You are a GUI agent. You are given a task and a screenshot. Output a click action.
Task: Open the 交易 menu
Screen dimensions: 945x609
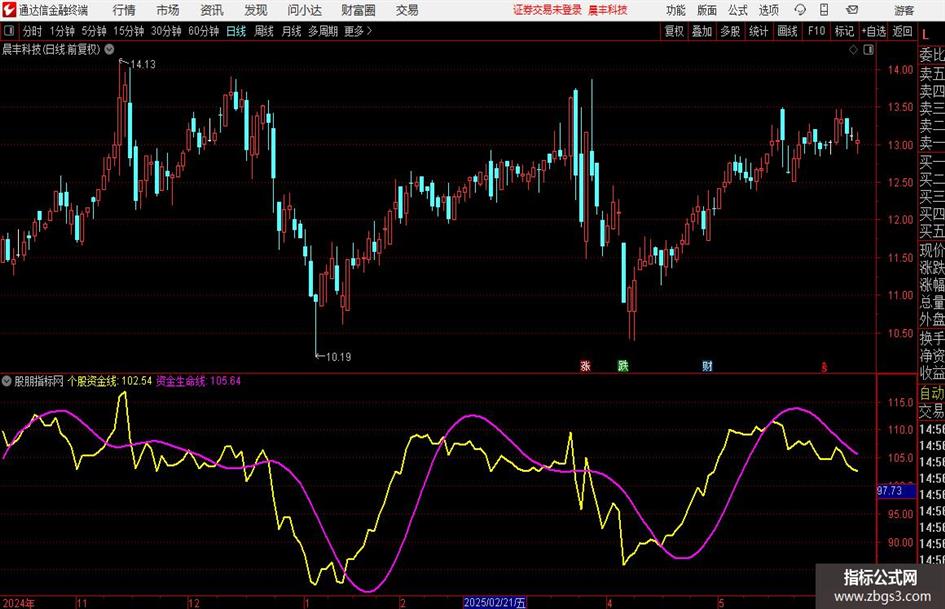coord(407,10)
